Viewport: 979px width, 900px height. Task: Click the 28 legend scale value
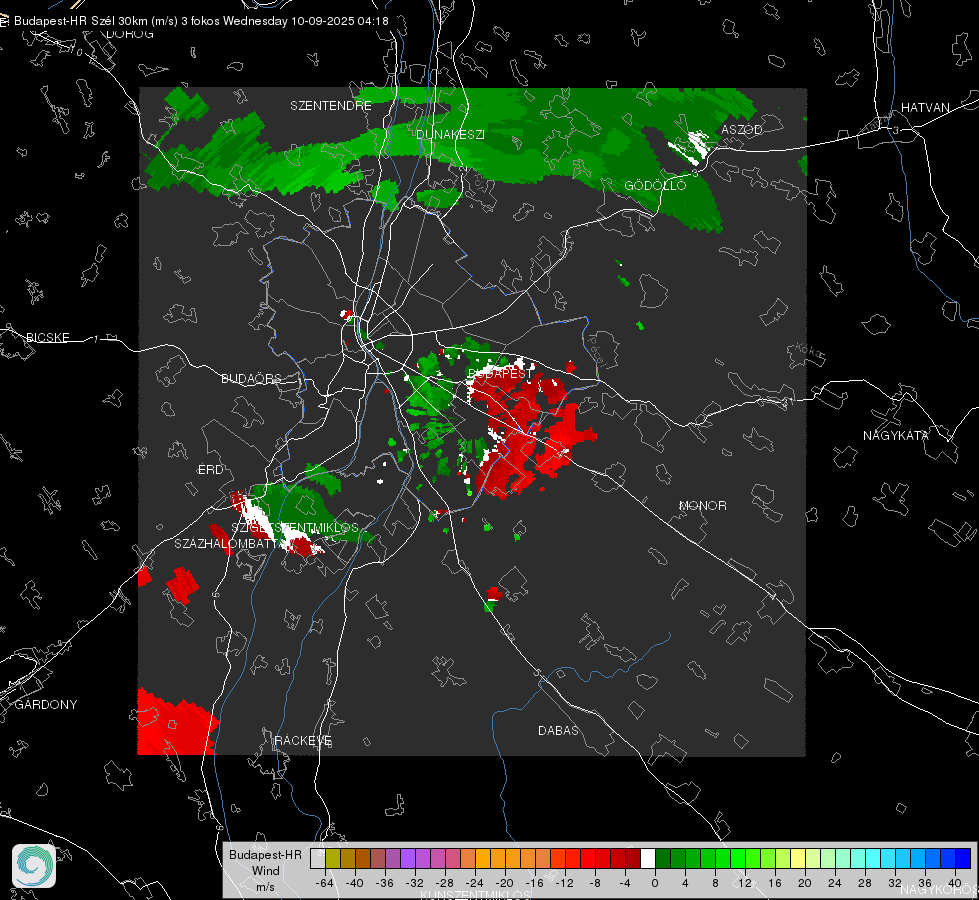[x=865, y=883]
